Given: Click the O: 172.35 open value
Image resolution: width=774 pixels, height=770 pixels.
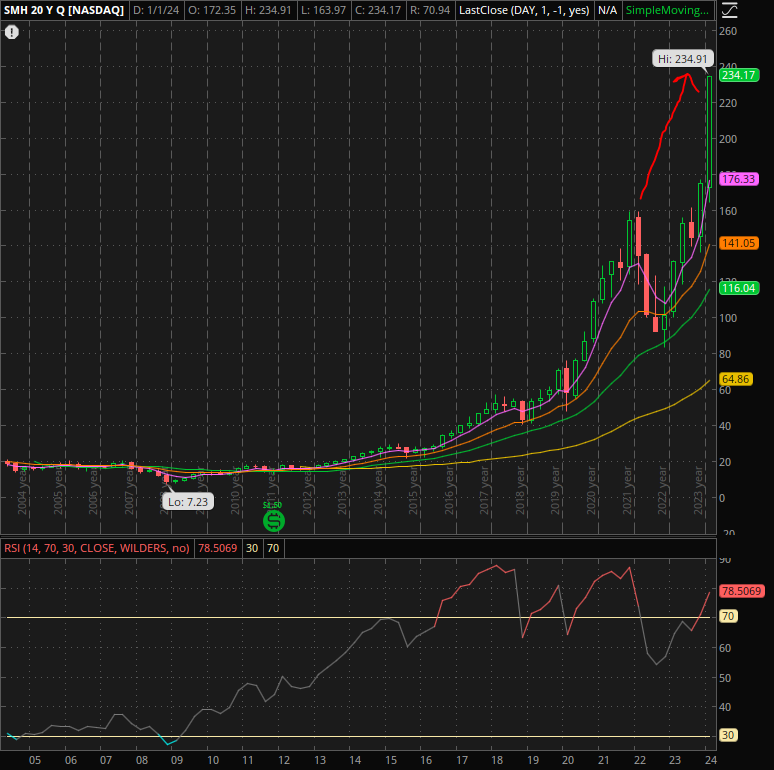Looking at the screenshot, I should 213,10.
